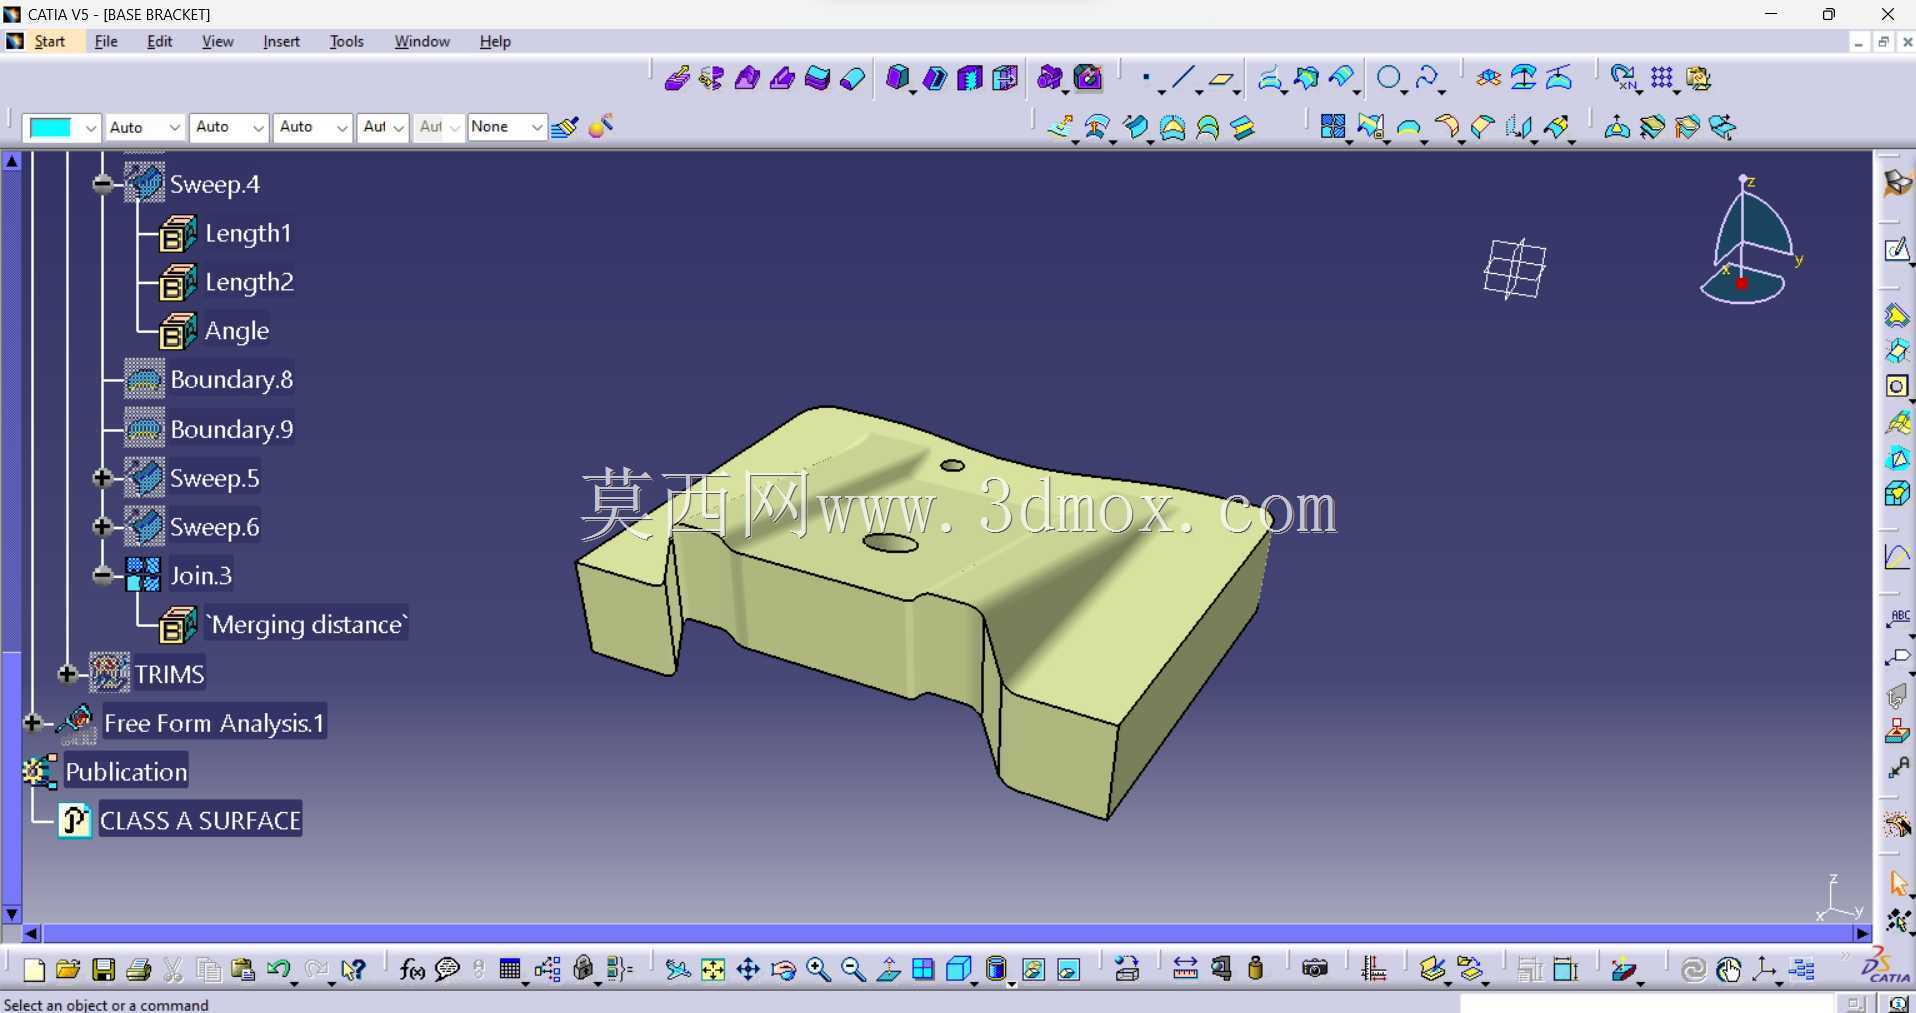Open the View menu
The width and height of the screenshot is (1916, 1013).
[217, 41]
